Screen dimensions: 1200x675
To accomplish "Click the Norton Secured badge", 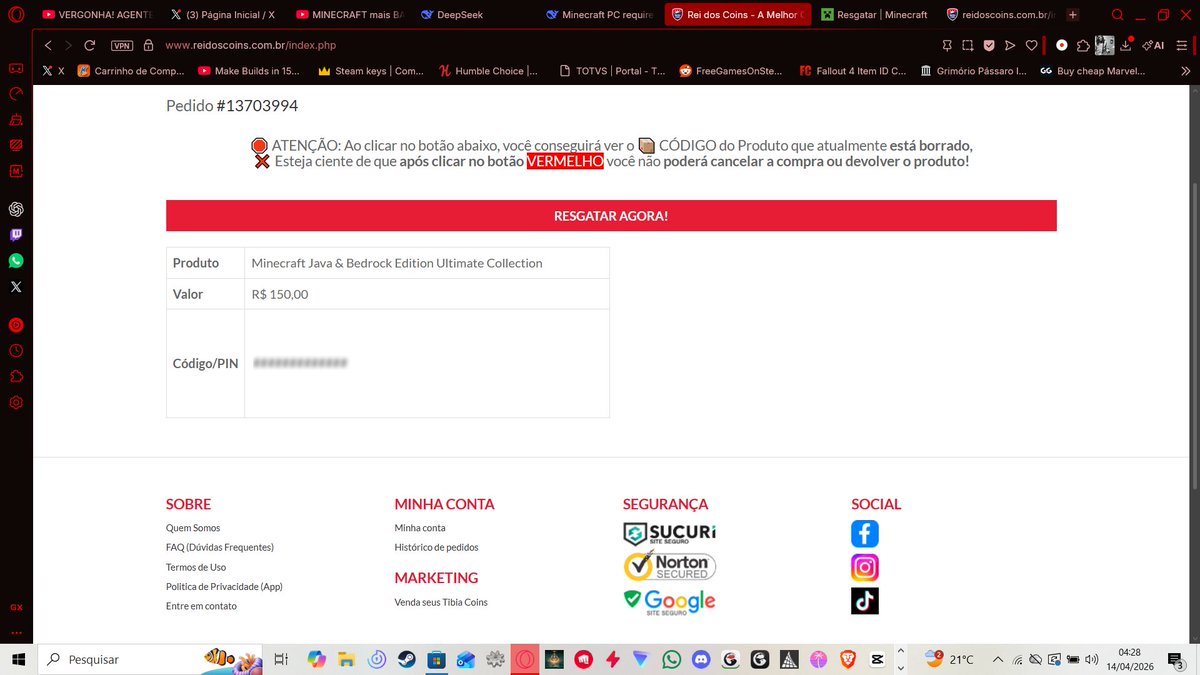I will pos(670,567).
